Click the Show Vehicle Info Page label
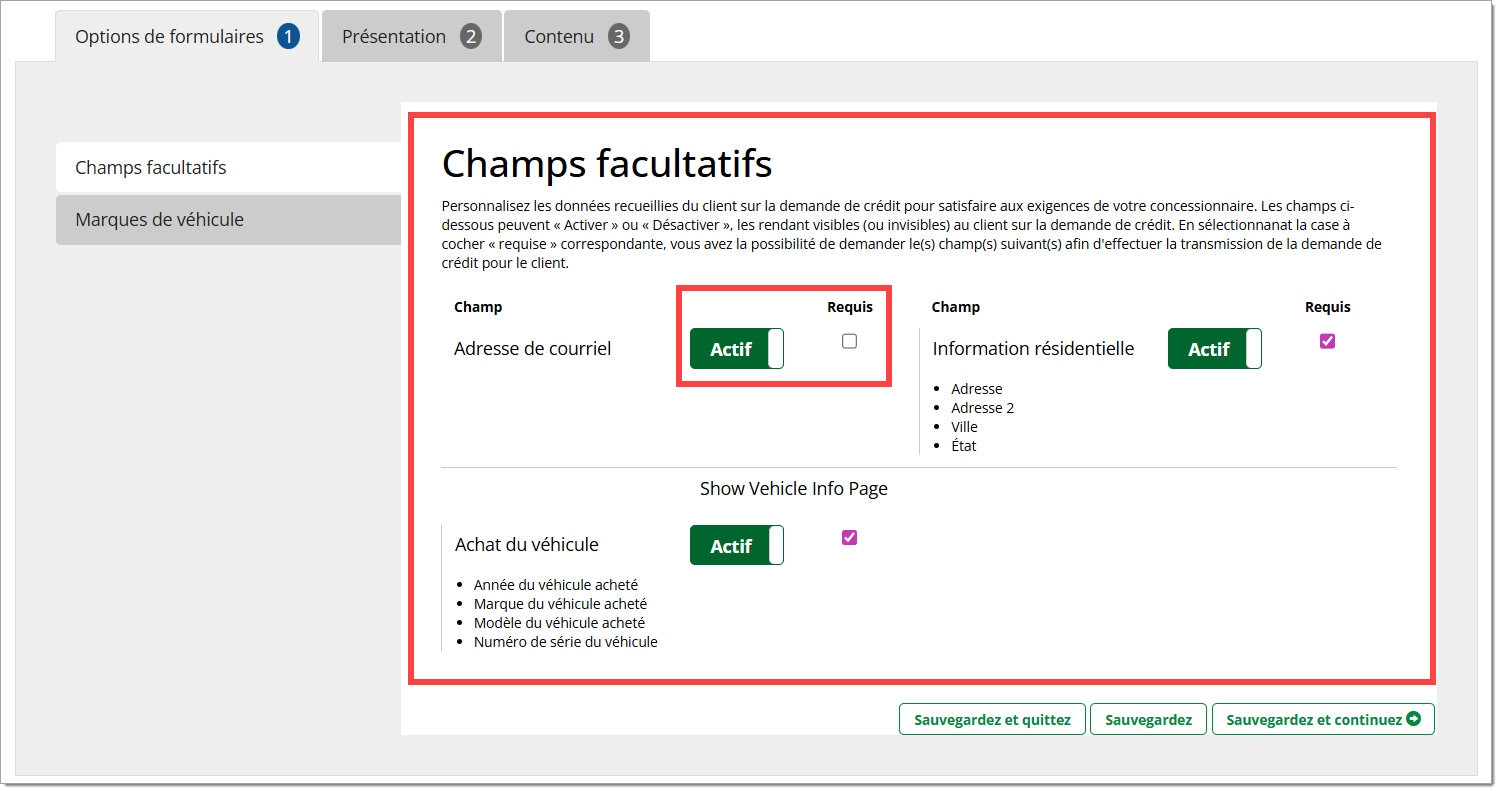Viewport: 1499px width, 791px height. pos(793,489)
